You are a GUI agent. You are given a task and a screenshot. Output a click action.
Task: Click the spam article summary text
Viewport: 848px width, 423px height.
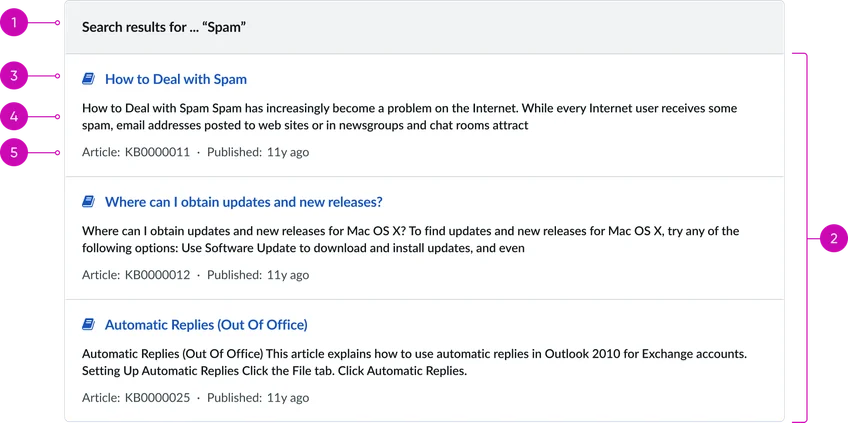[x=409, y=117]
